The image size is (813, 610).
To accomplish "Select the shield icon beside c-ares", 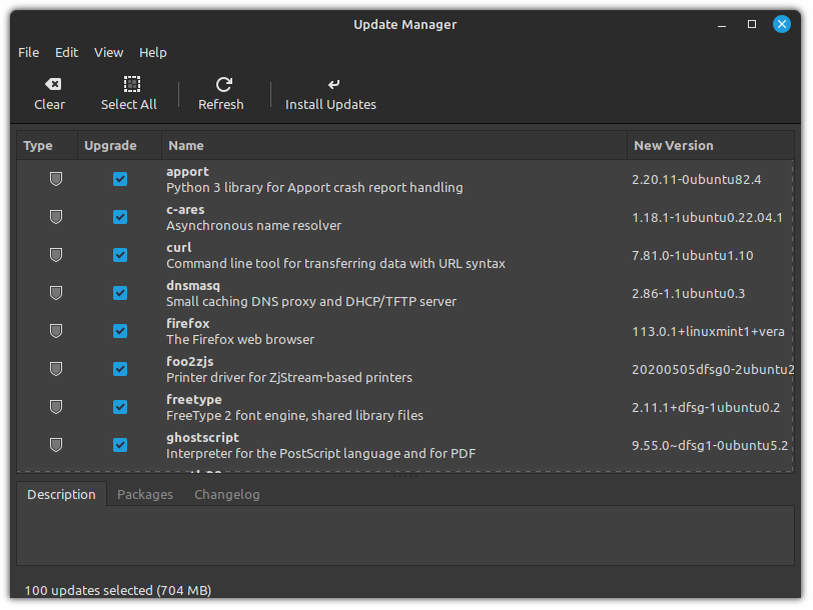I will tap(55, 217).
